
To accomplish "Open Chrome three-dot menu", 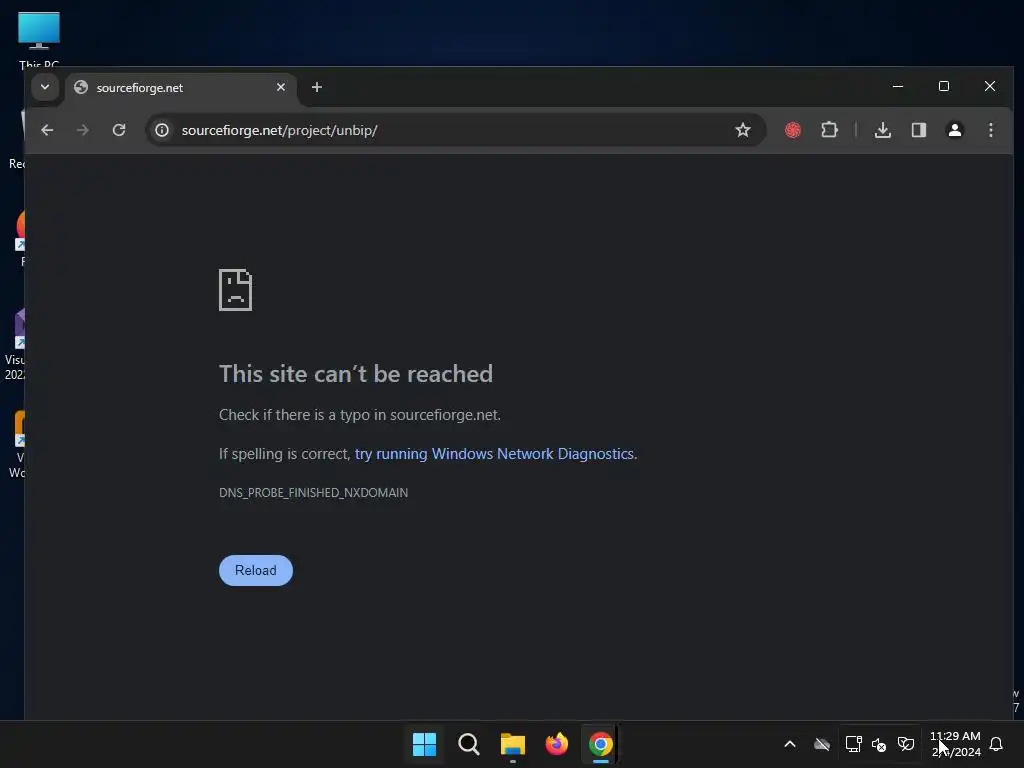I will [x=991, y=130].
